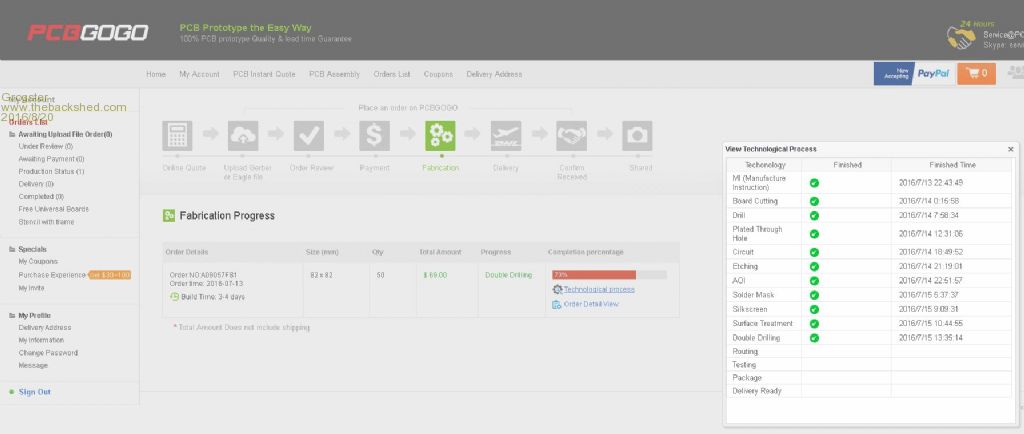The width and height of the screenshot is (1024, 434).
Task: Open the Technological process link
Action: point(598,289)
